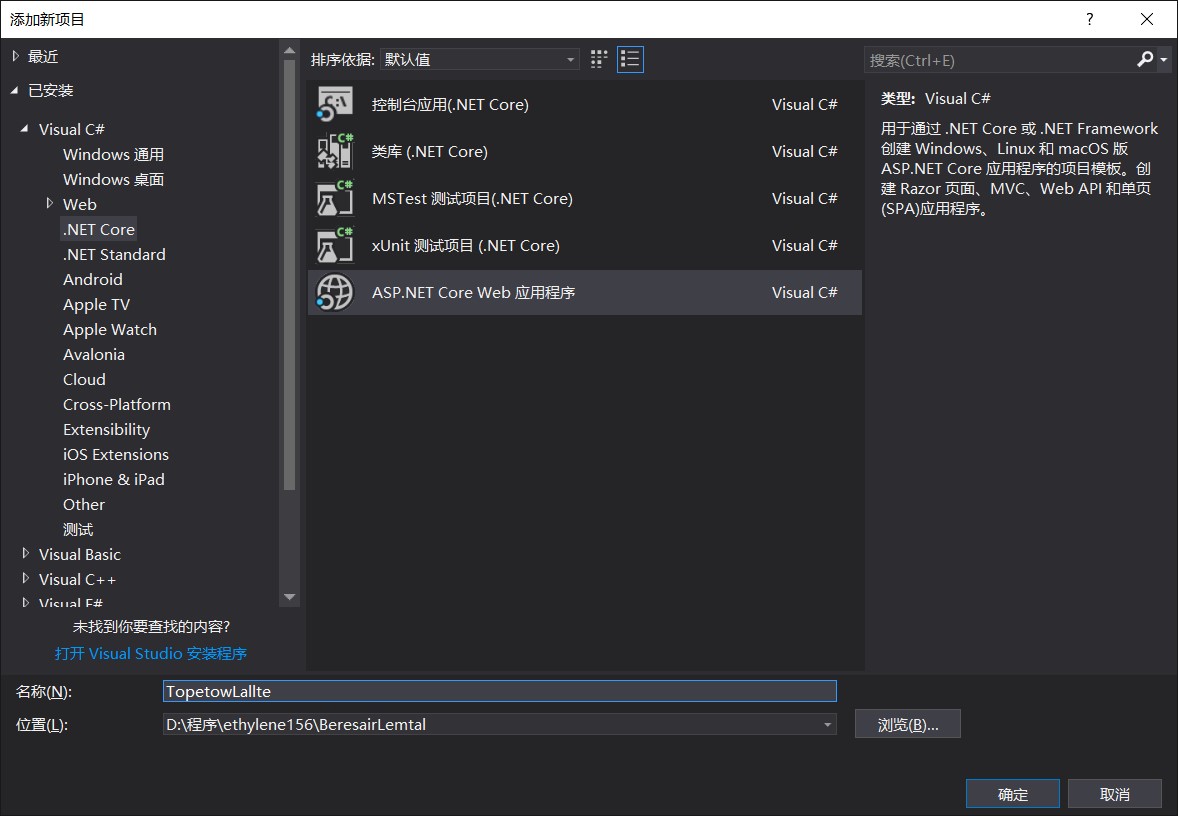The width and height of the screenshot is (1178, 816).
Task: Click the 确定 button
Action: 1012,793
